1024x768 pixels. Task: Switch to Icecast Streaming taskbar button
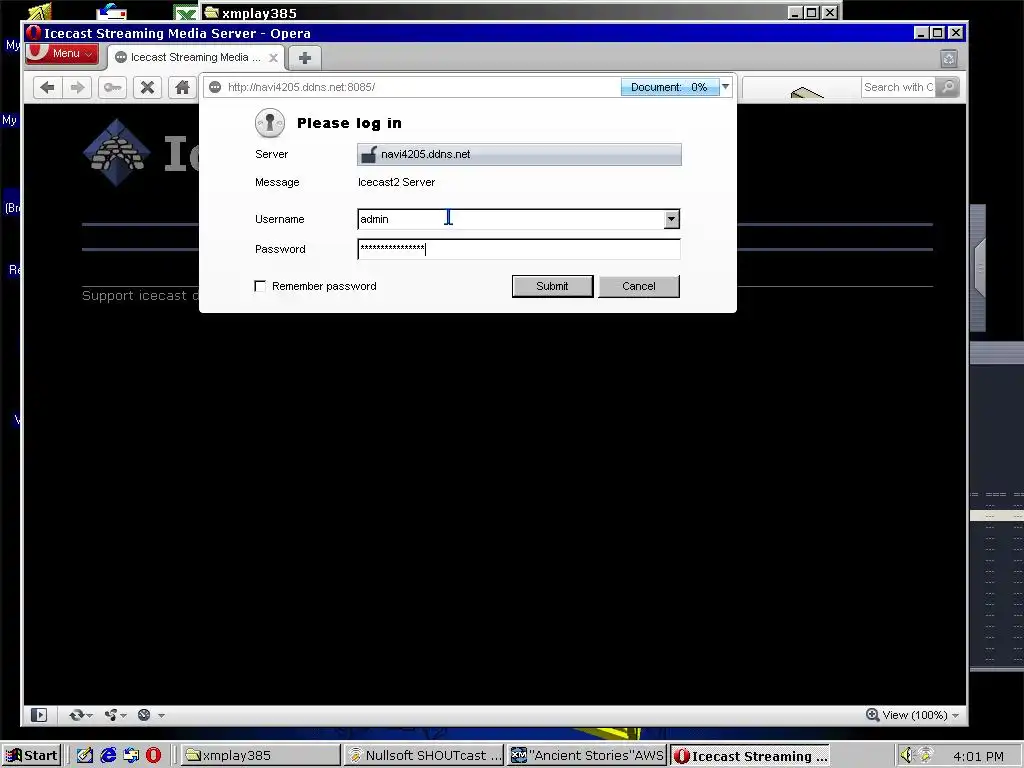click(750, 755)
